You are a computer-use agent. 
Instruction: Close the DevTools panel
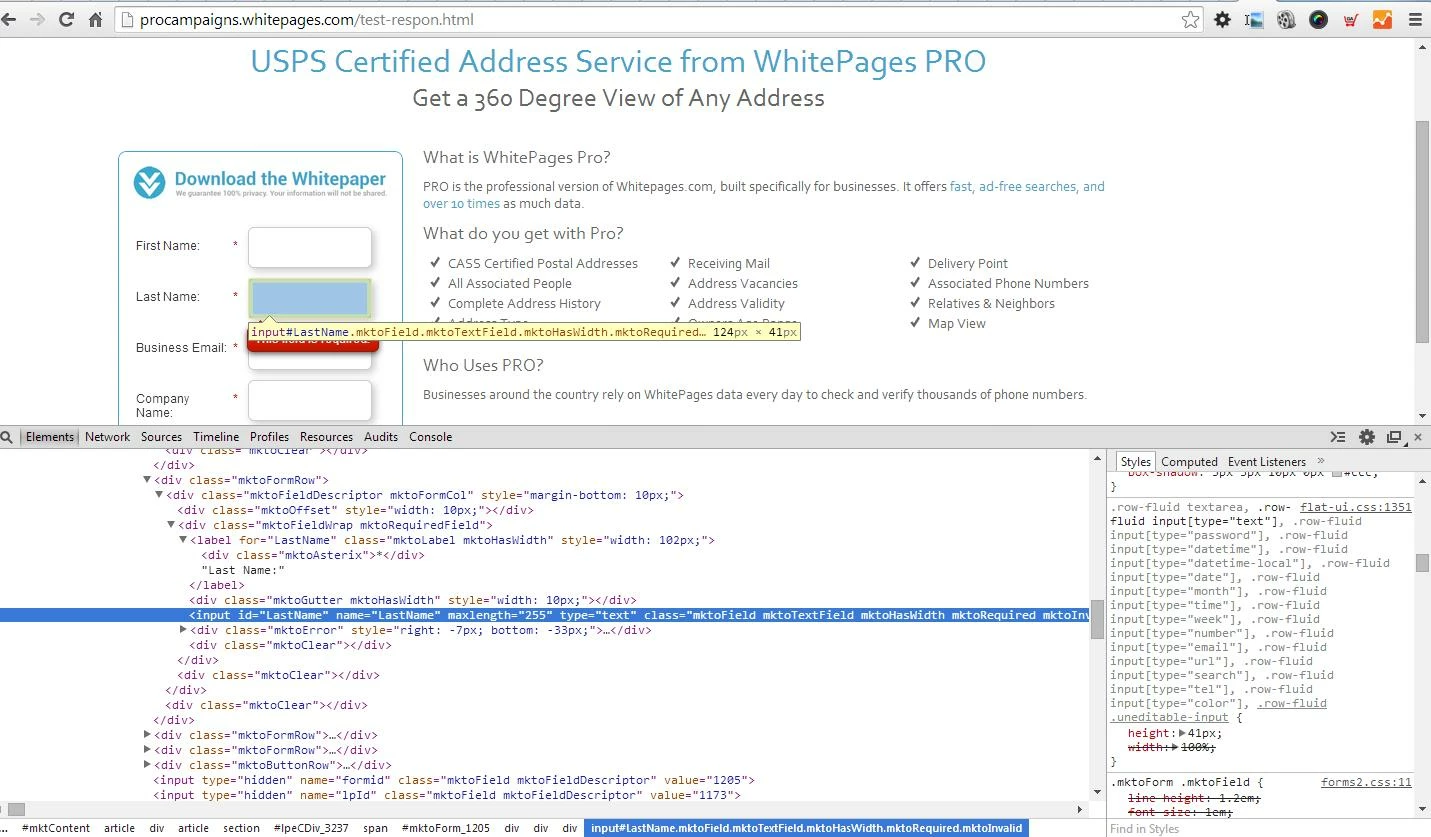point(1418,437)
